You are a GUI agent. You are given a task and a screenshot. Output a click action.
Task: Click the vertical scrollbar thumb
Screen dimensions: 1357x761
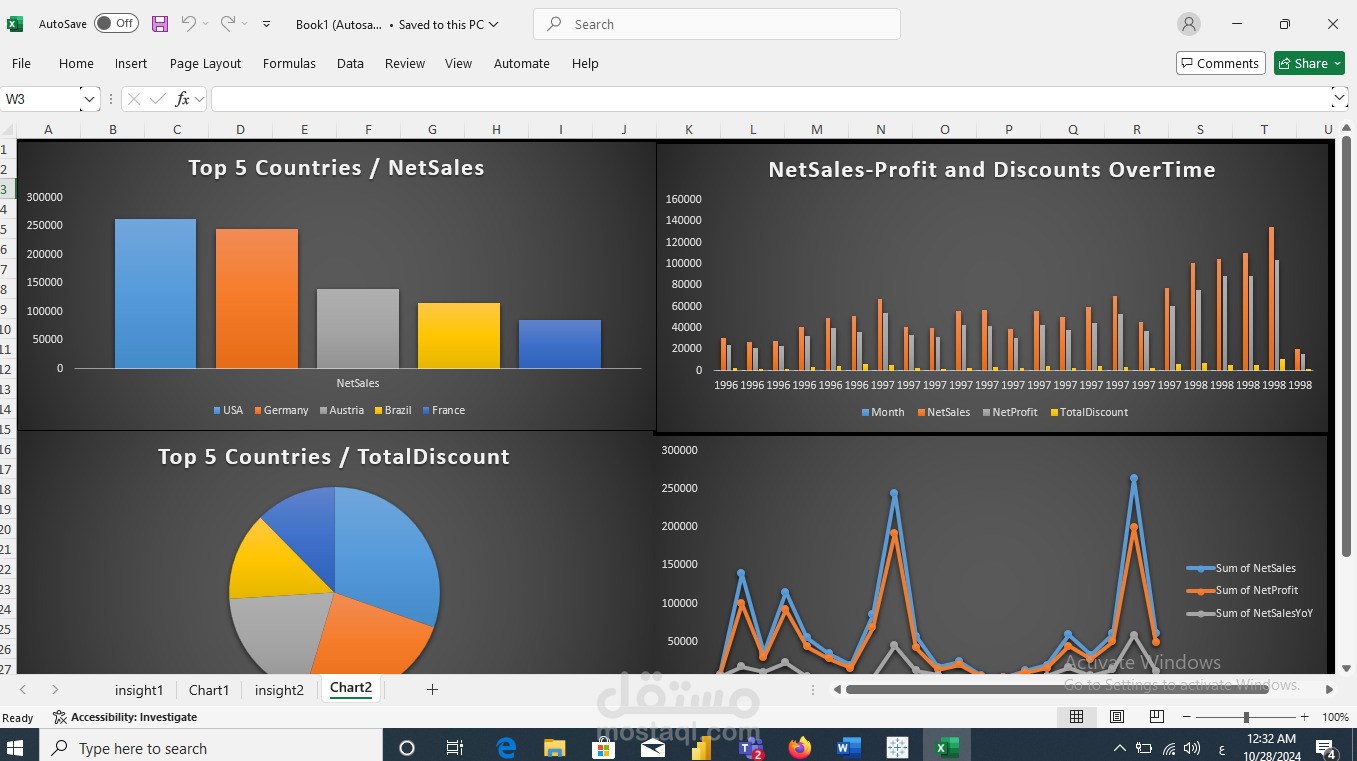[x=1346, y=346]
